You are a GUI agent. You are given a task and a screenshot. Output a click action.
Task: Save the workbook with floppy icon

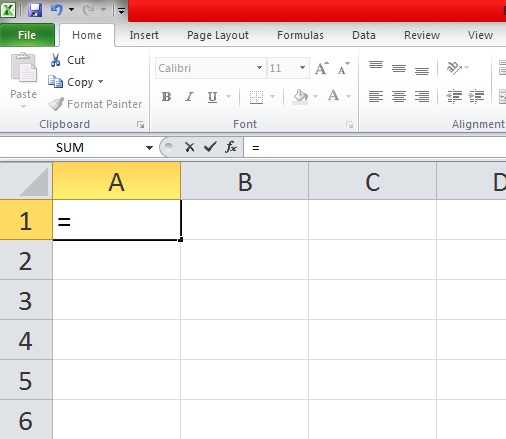click(x=35, y=10)
